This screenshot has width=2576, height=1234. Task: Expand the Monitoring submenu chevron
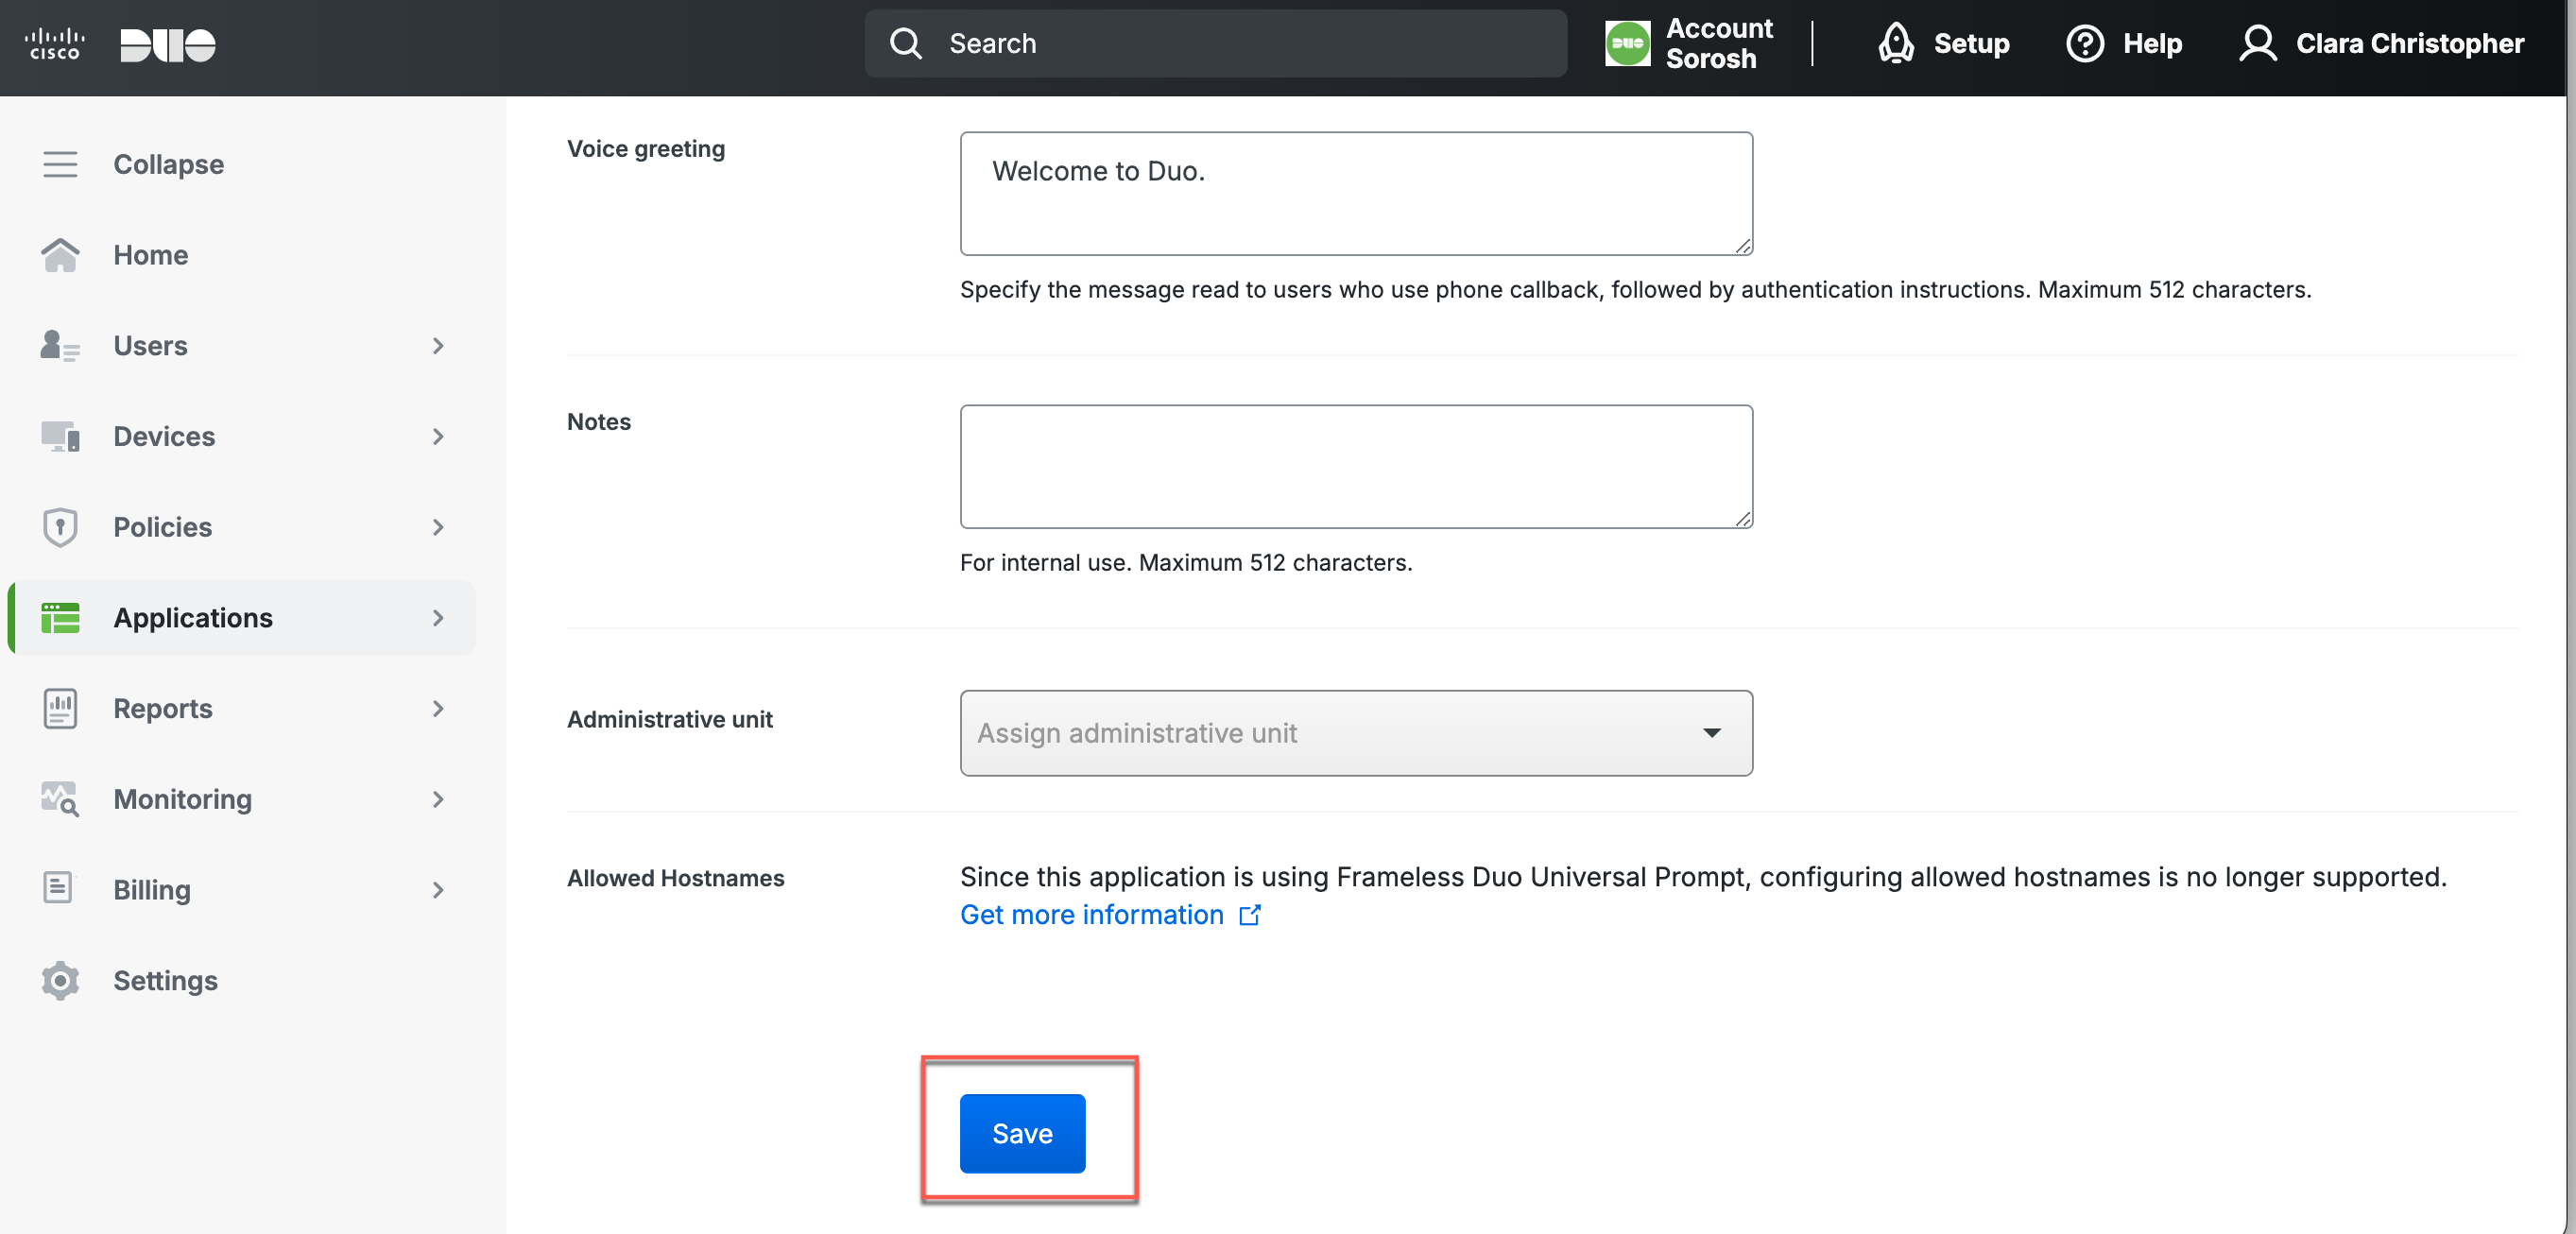point(438,799)
